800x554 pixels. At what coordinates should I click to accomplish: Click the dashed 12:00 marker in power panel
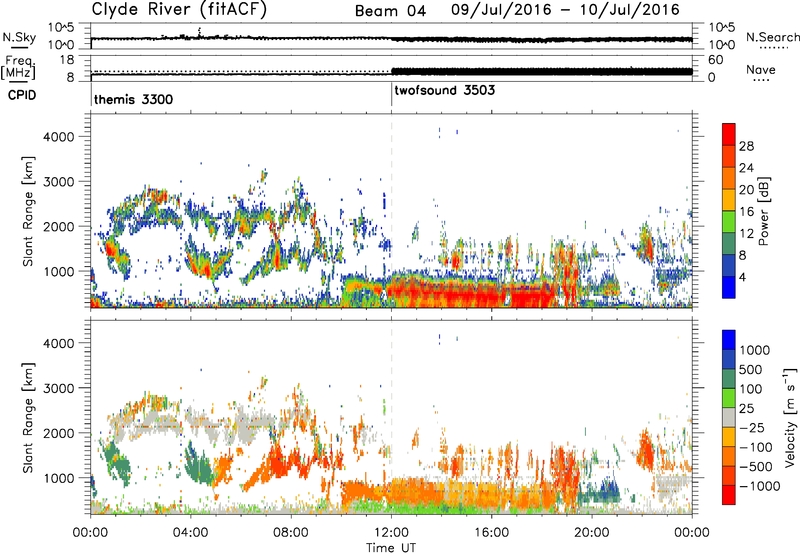391,210
